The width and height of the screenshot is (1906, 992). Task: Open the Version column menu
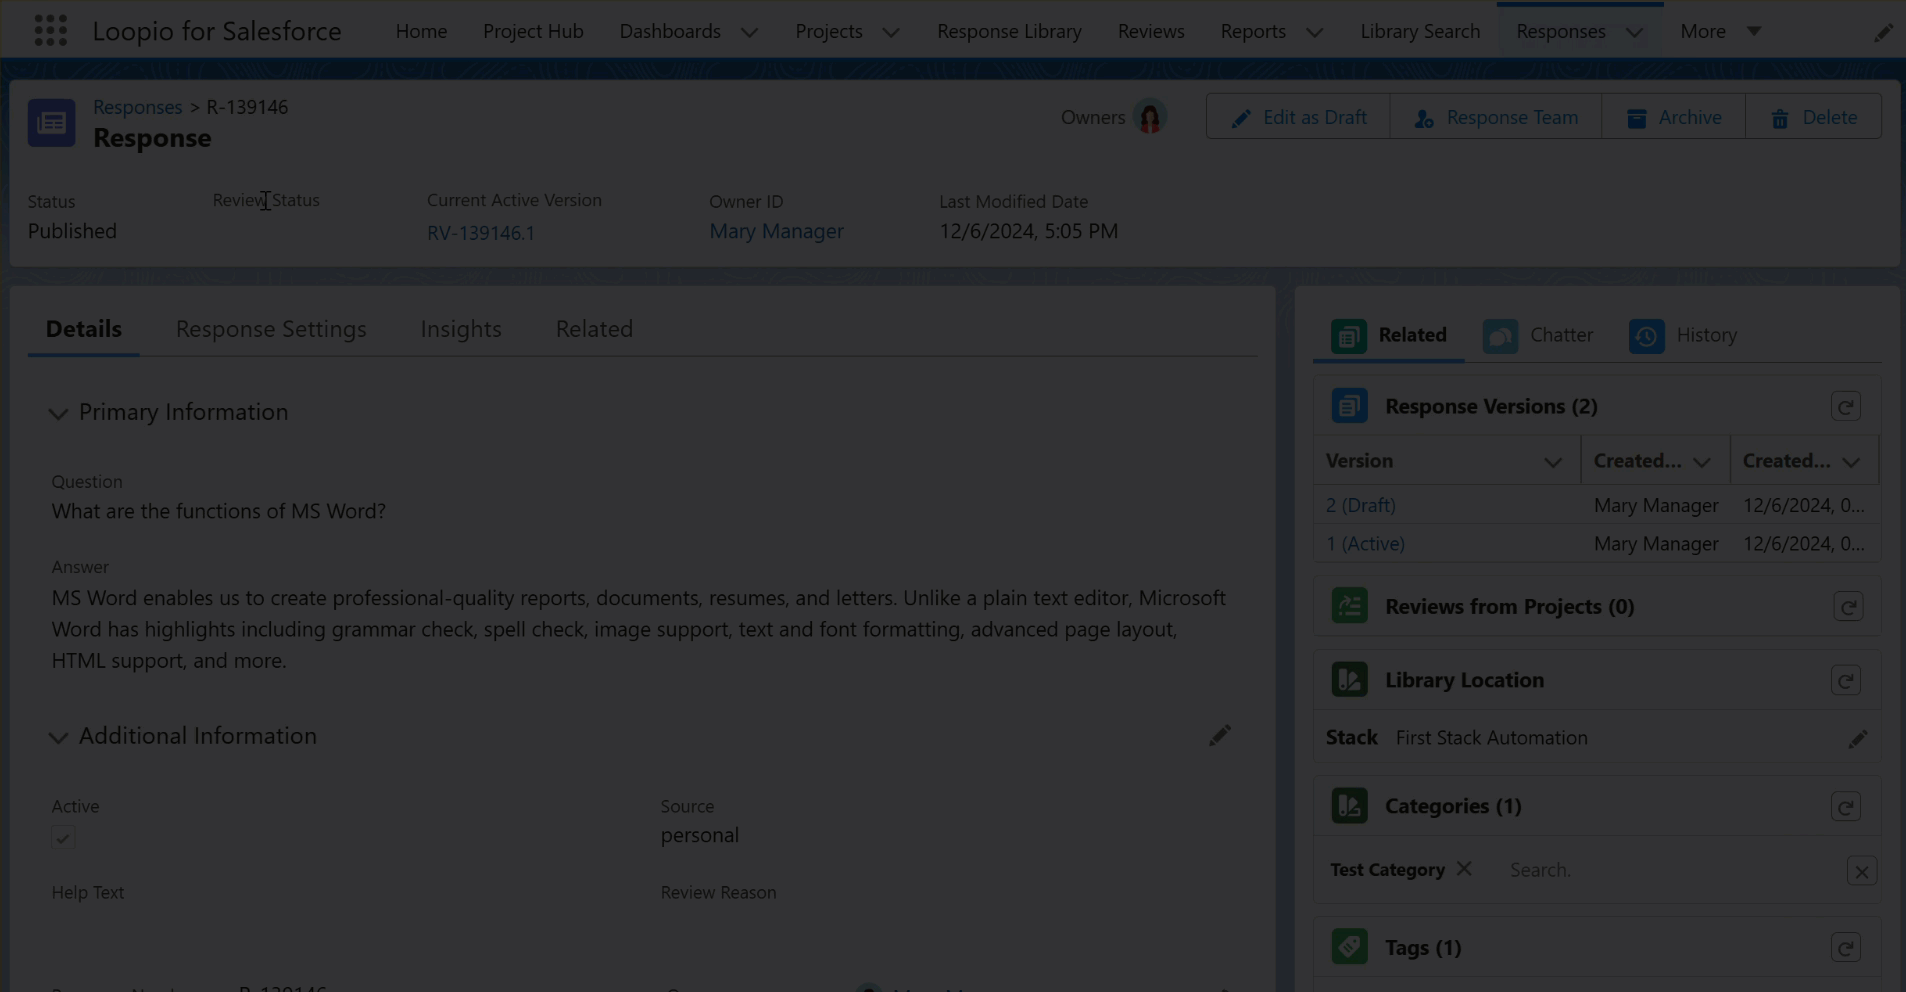click(1552, 462)
